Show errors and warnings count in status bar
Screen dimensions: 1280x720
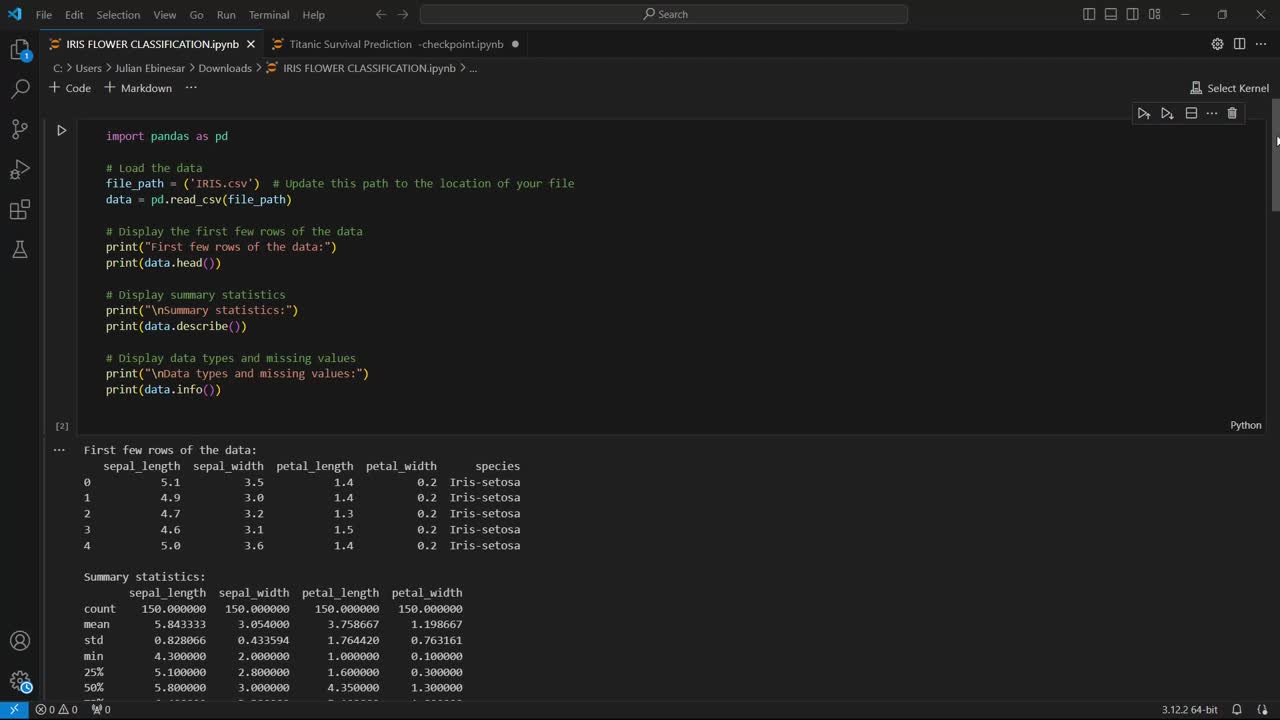56,709
